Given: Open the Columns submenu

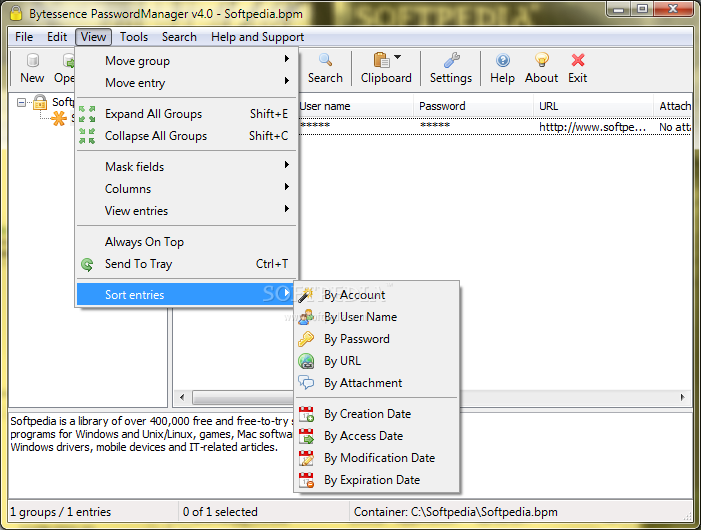Looking at the screenshot, I should (x=186, y=189).
